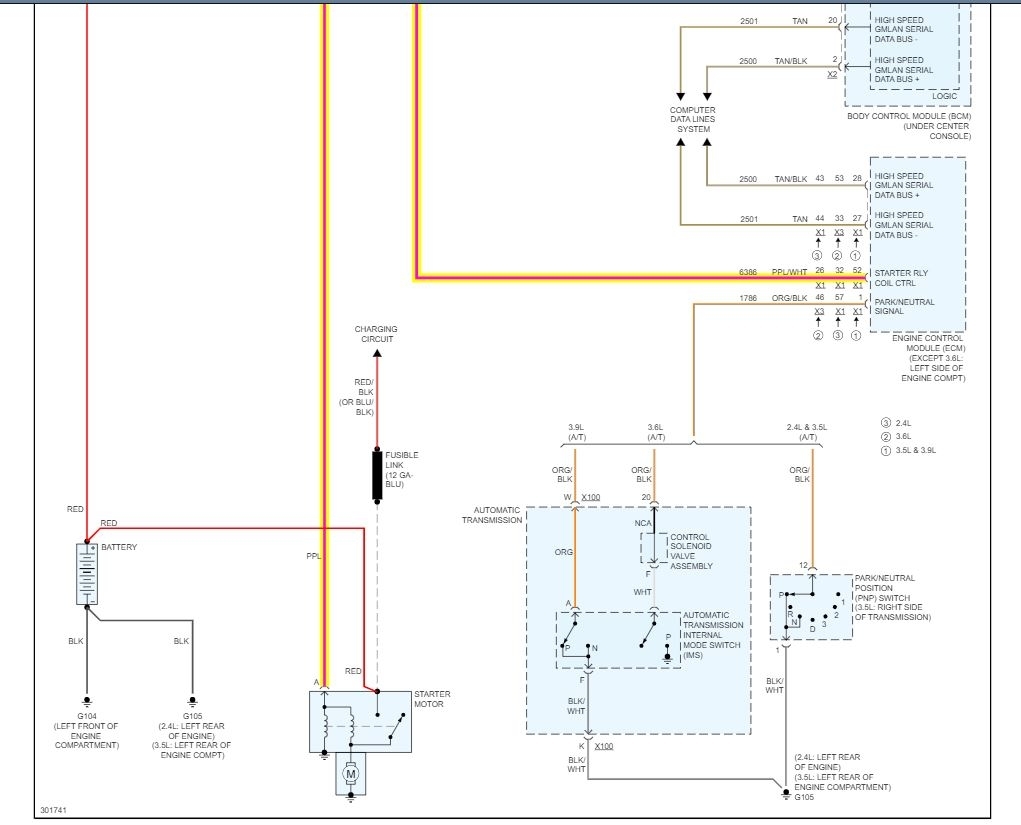Screen dimensions: 1021x825
Task: Select the 'BODY CONTROL MODULE (BCM)' label
Action: [x=909, y=116]
